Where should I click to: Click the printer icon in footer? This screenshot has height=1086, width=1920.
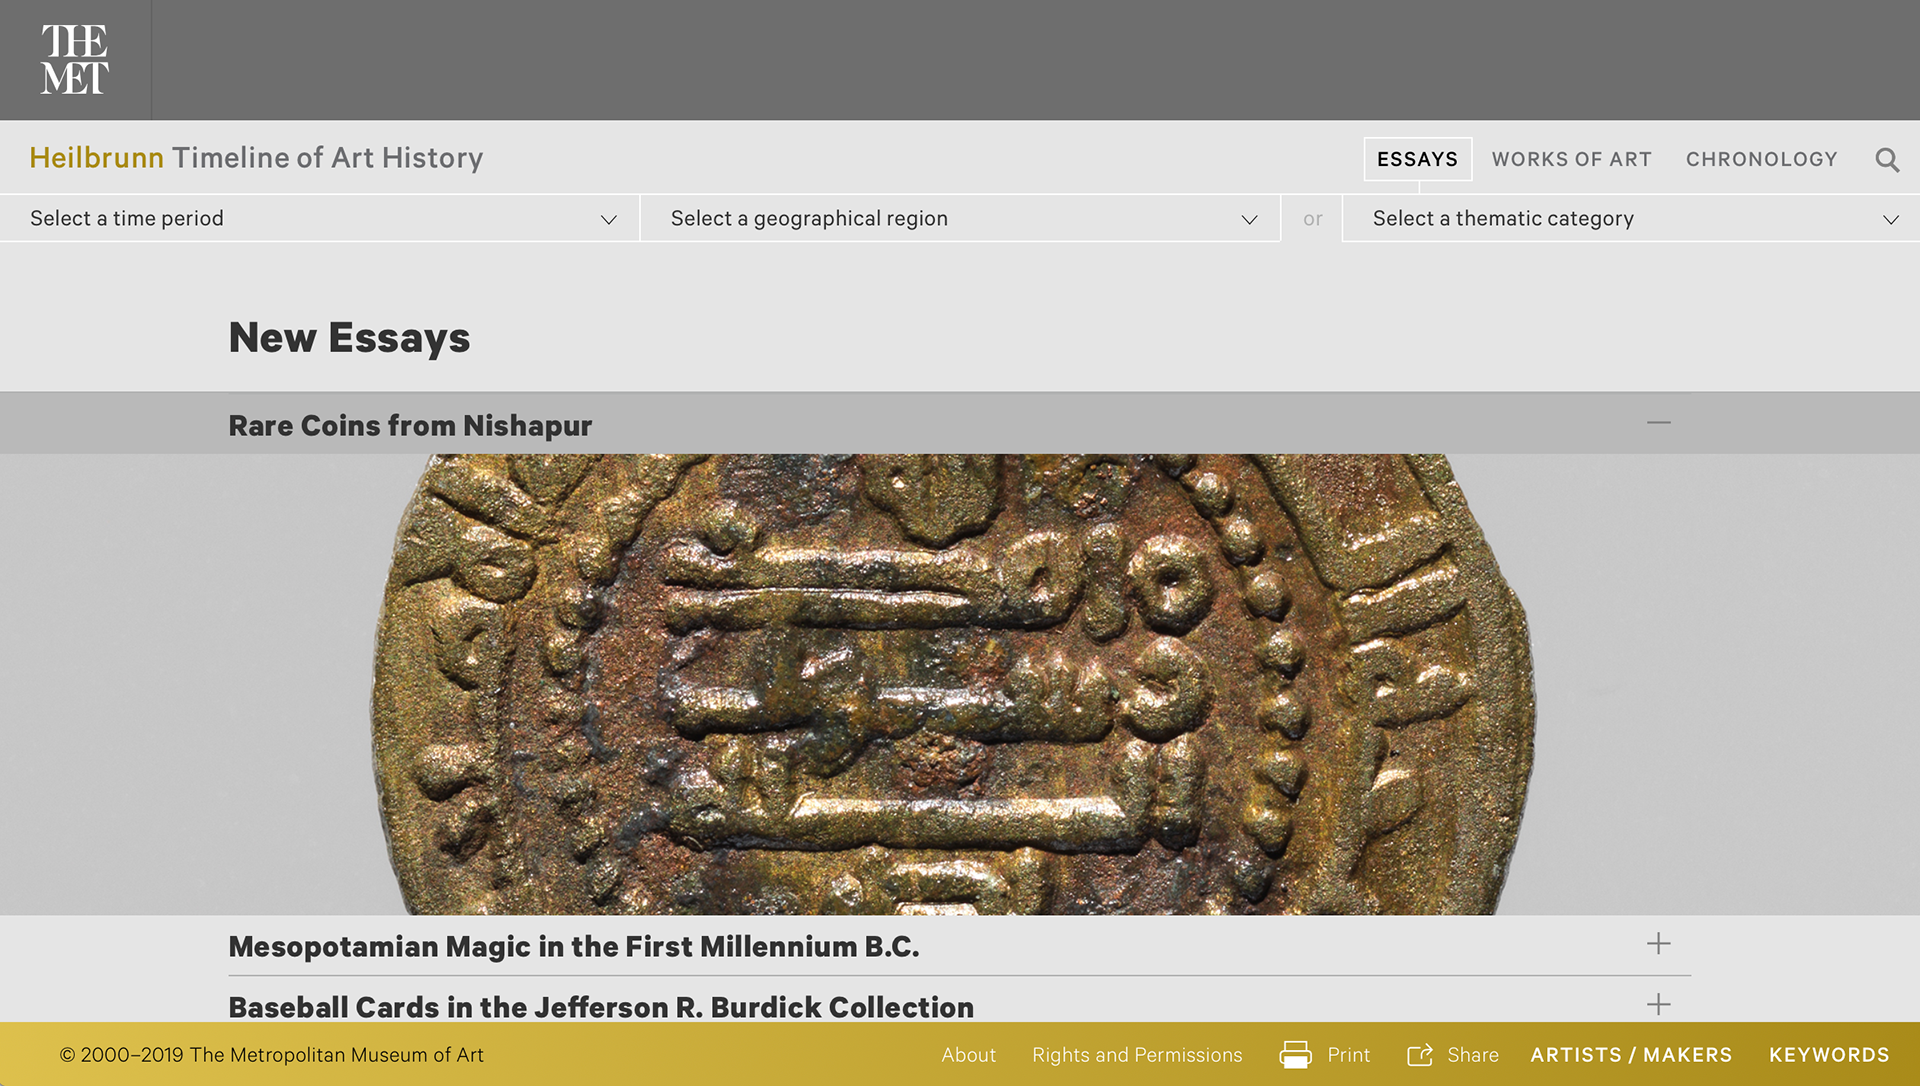coord(1295,1055)
